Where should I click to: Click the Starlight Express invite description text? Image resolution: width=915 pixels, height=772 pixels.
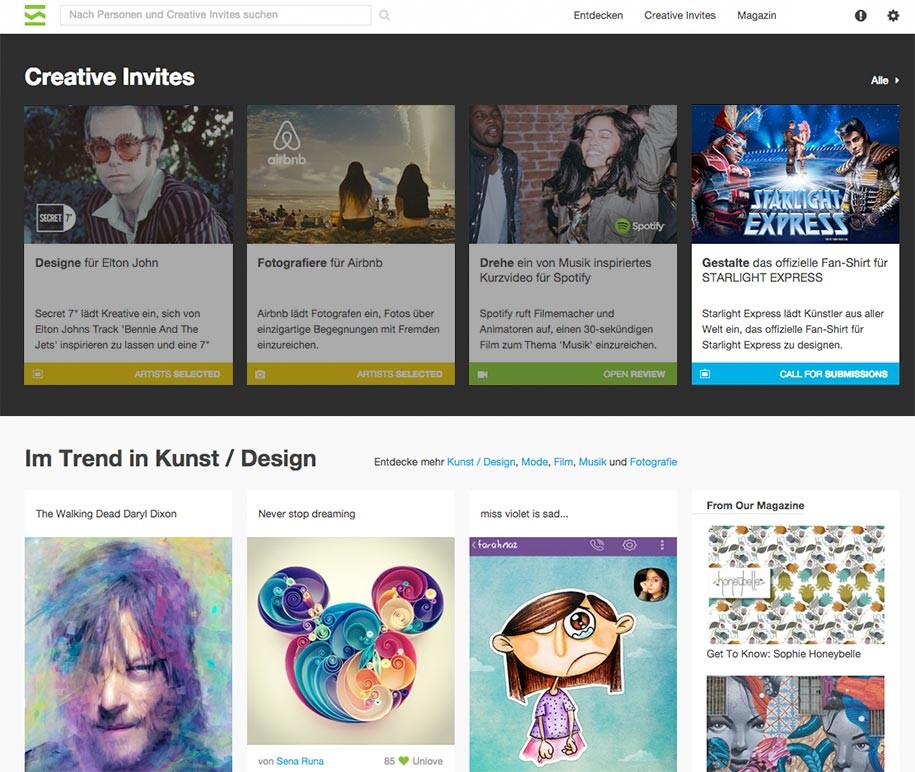click(x=792, y=329)
